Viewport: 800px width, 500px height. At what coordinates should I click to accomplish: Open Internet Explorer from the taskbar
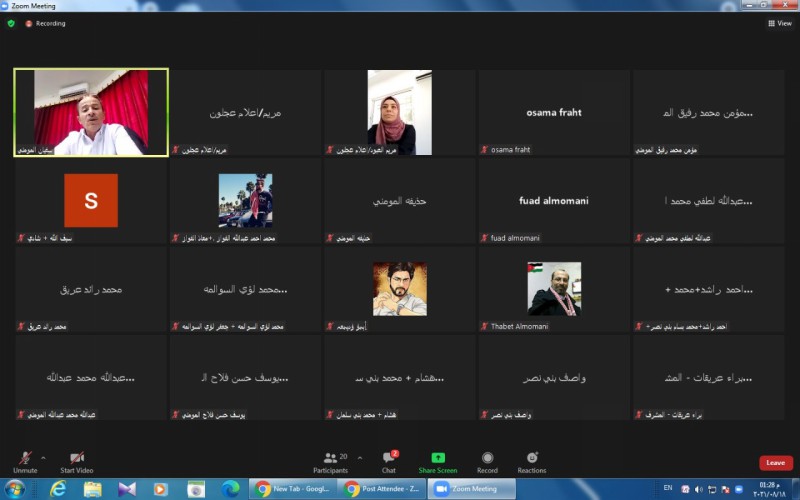pos(58,489)
